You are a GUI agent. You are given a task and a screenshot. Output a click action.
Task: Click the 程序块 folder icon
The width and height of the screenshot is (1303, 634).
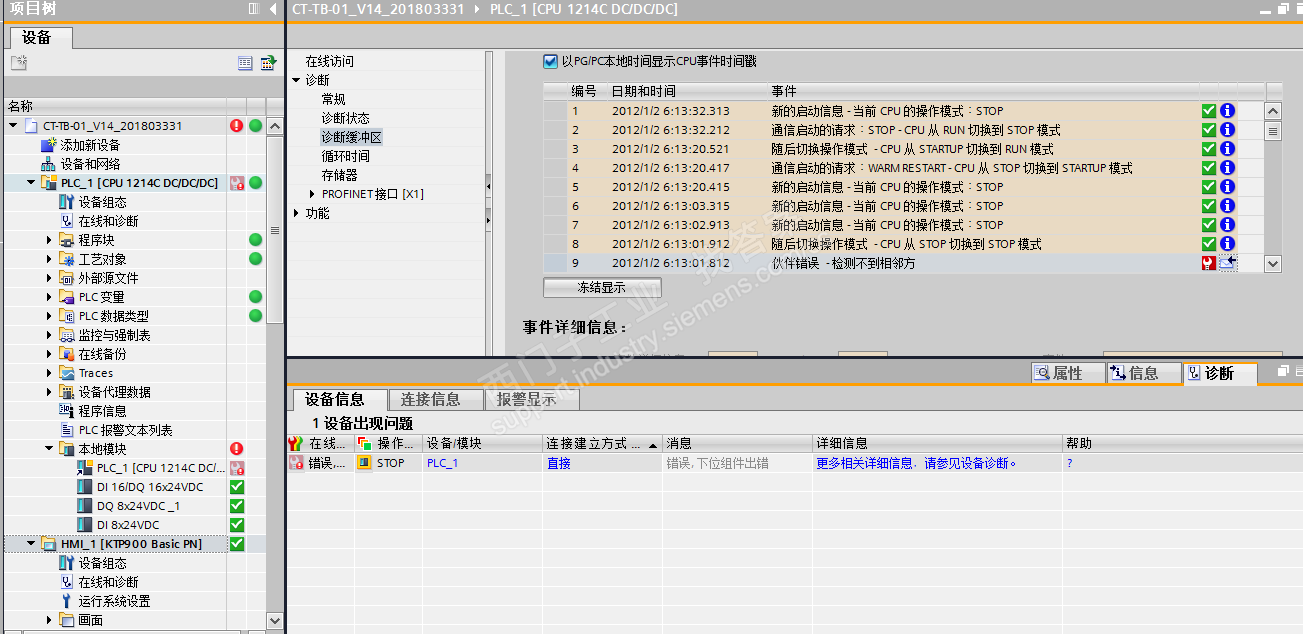(x=66, y=240)
